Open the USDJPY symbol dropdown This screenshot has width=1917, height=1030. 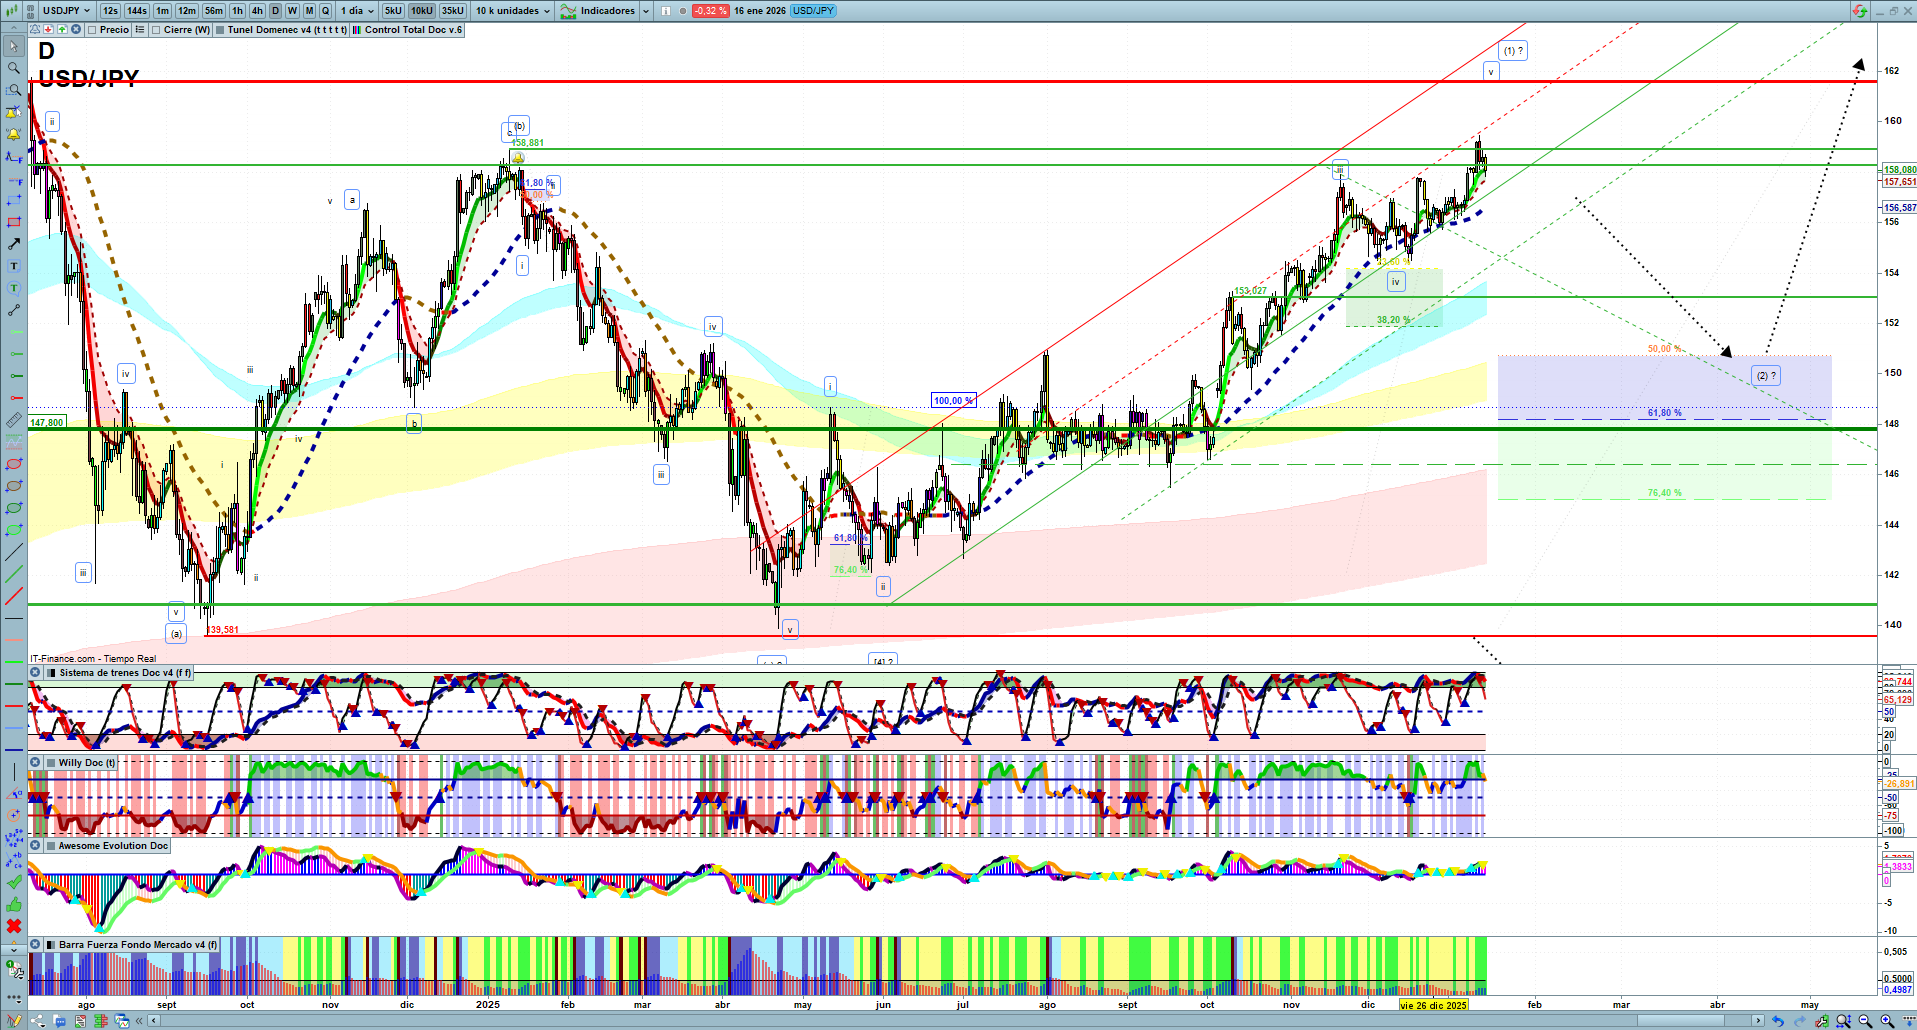pyautogui.click(x=67, y=11)
